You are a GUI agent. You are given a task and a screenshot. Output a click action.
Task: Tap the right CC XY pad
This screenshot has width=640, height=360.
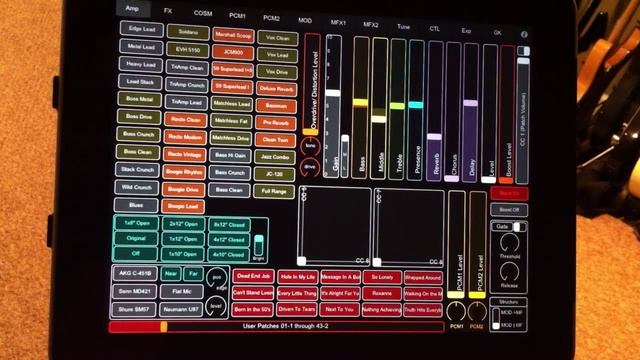click(x=409, y=228)
